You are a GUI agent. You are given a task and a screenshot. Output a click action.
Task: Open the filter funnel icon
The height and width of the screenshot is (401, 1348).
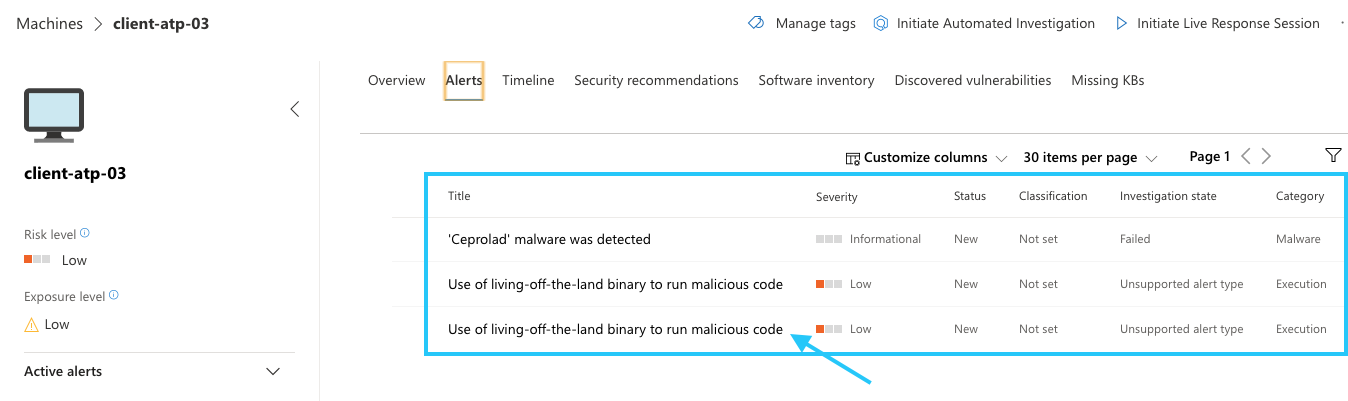1332,155
